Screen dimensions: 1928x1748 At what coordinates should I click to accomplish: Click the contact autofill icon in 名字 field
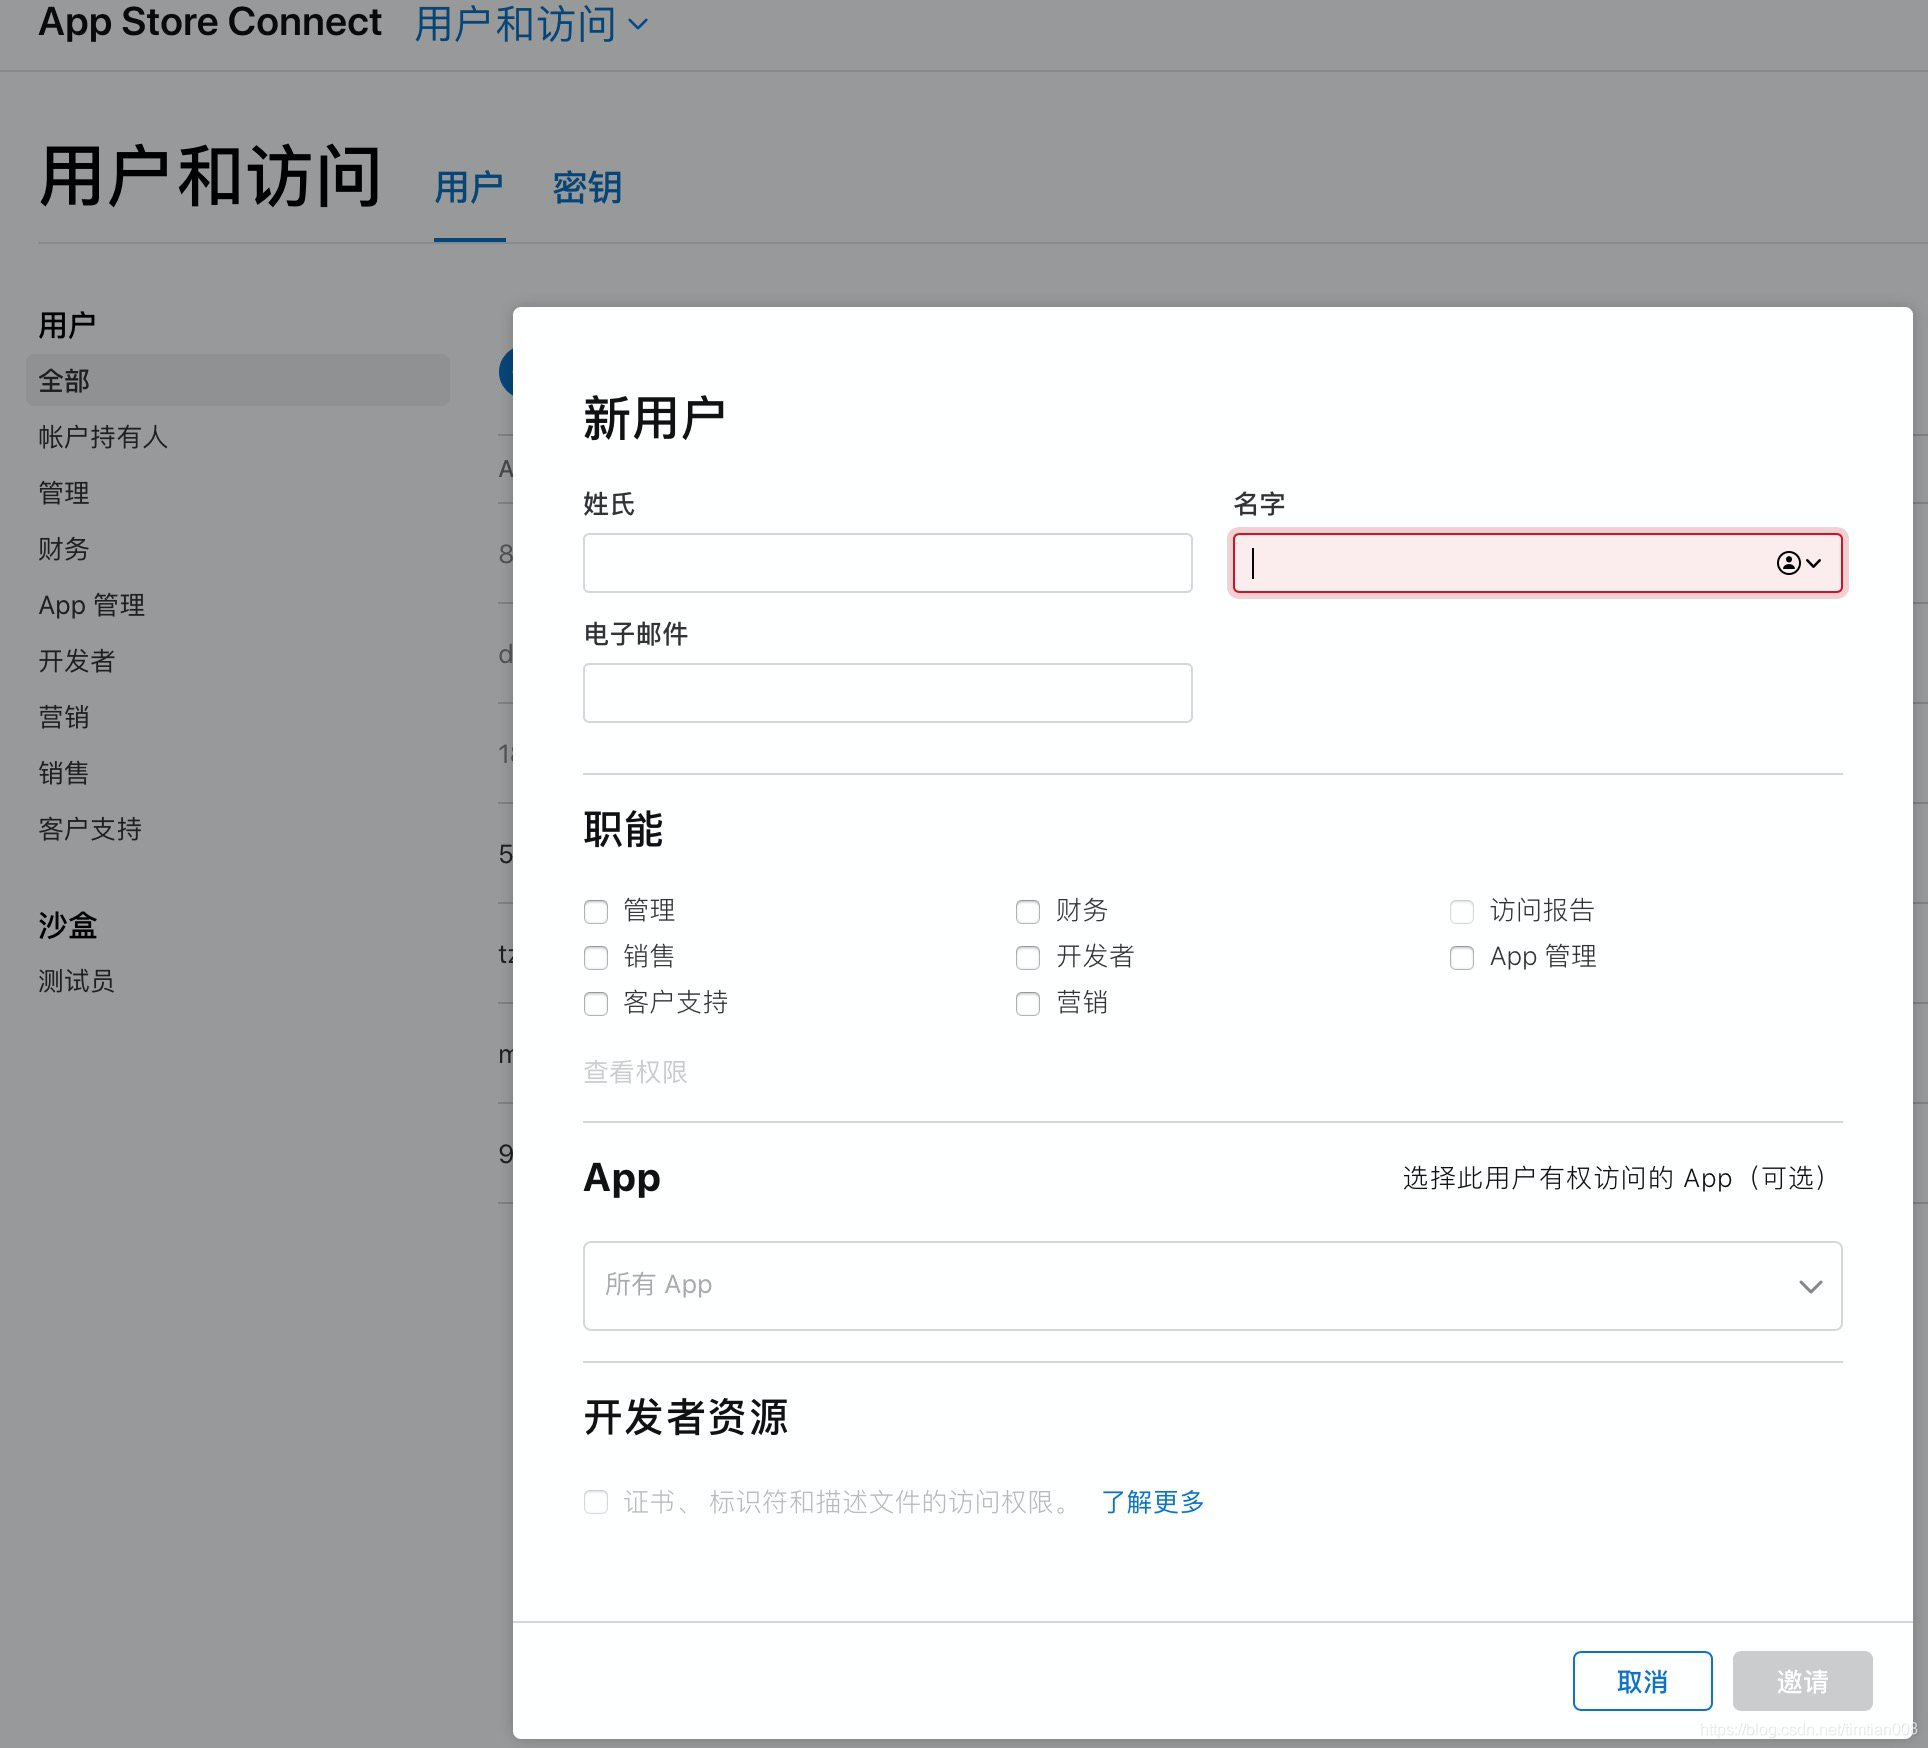(1788, 563)
